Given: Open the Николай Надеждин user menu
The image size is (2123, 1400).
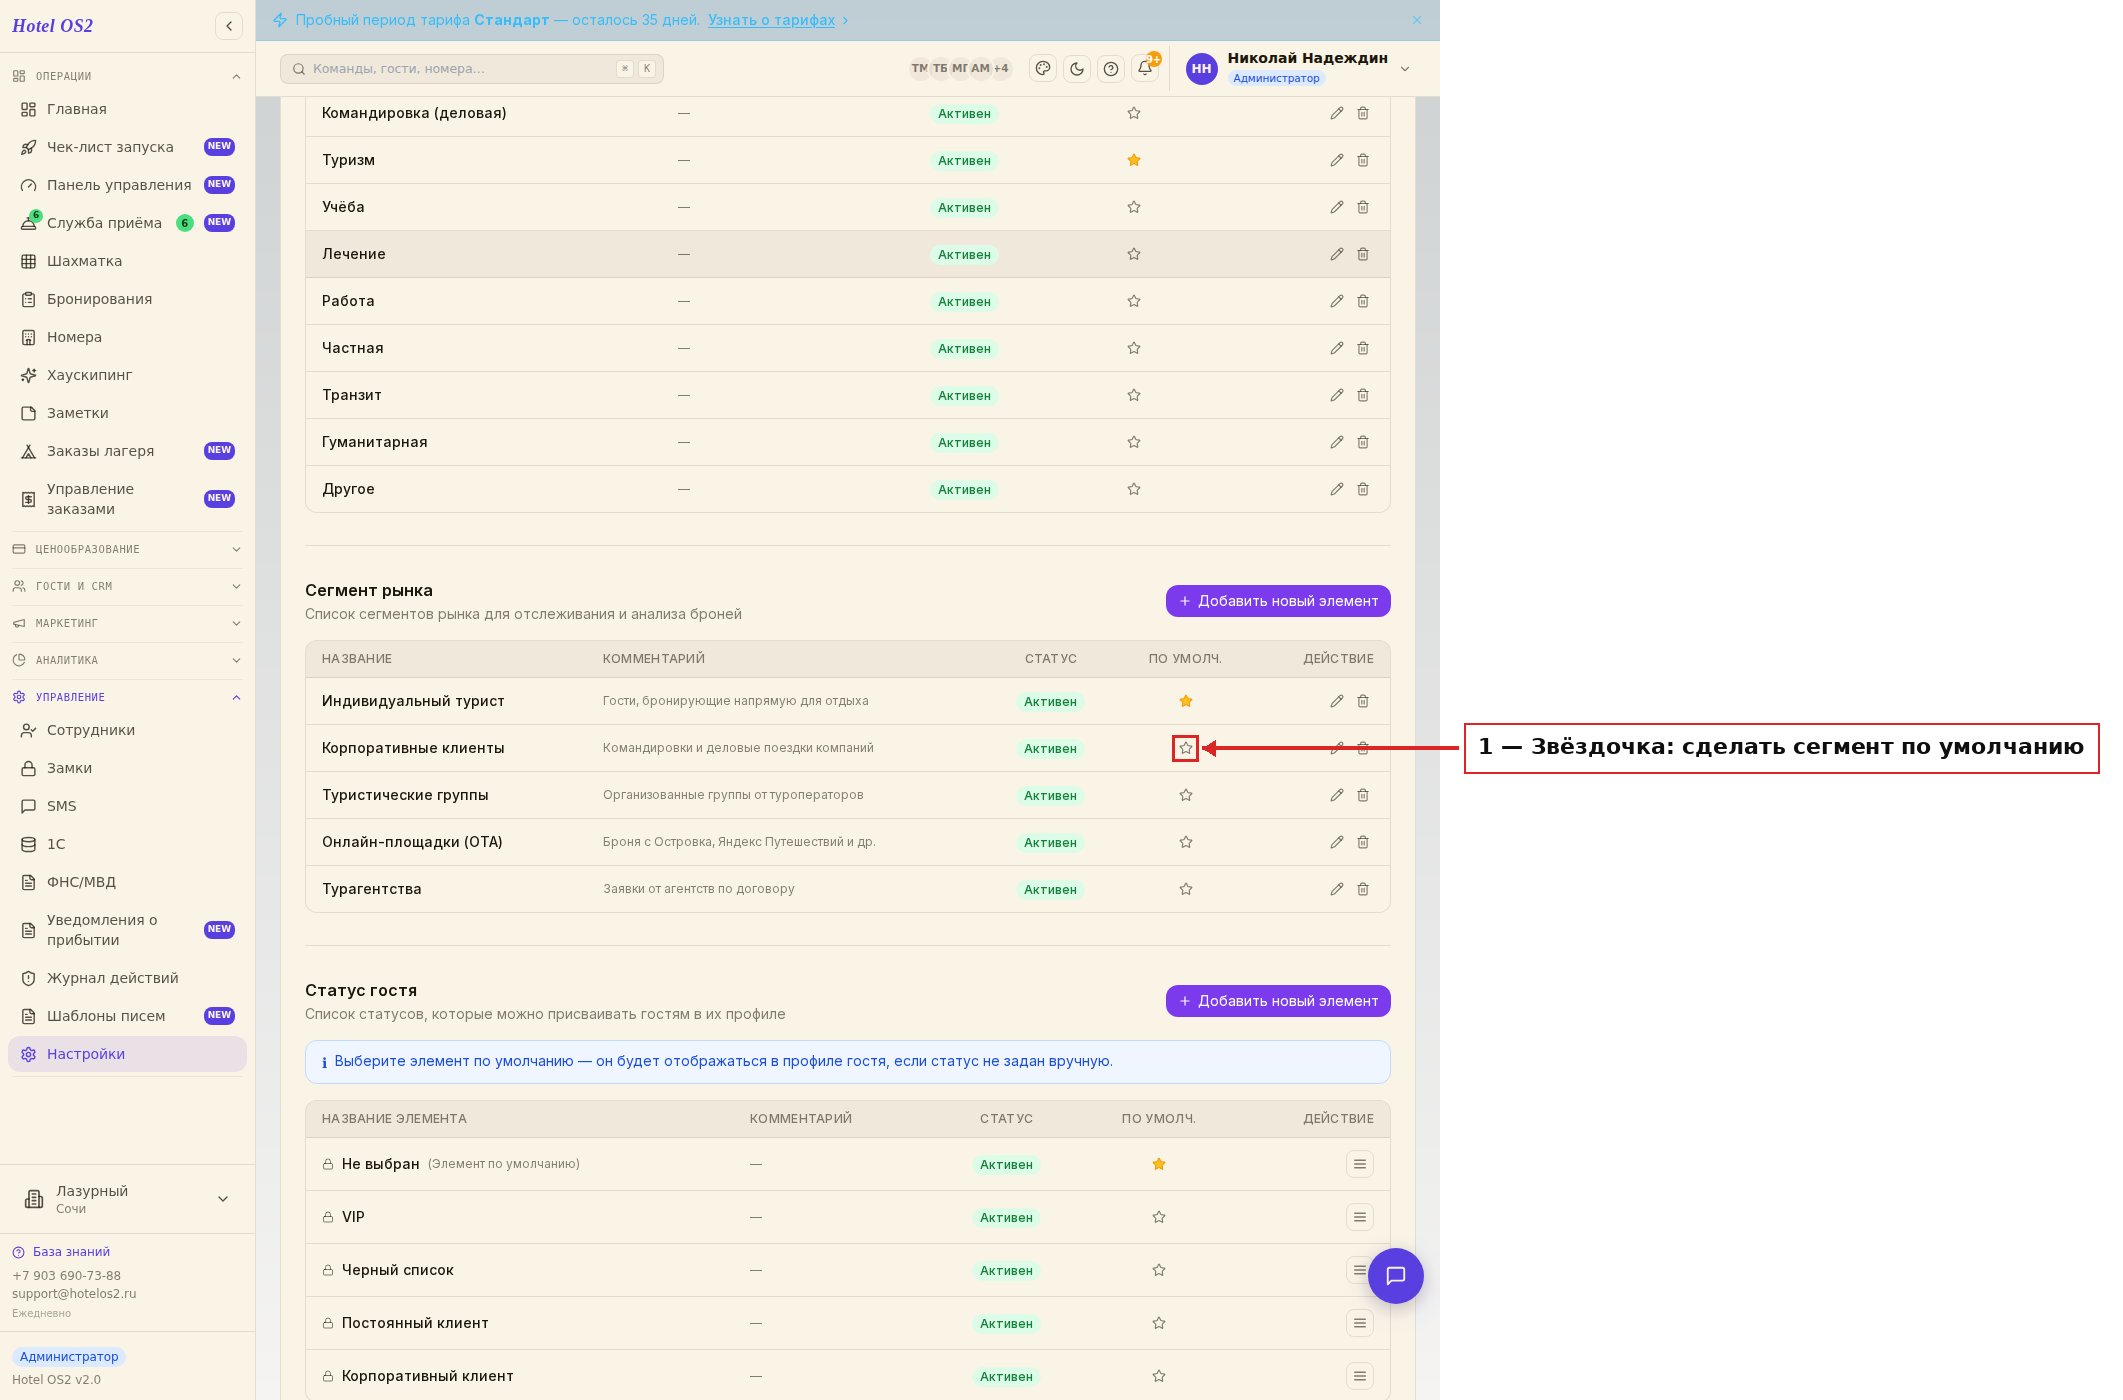Looking at the screenshot, I should [1298, 68].
